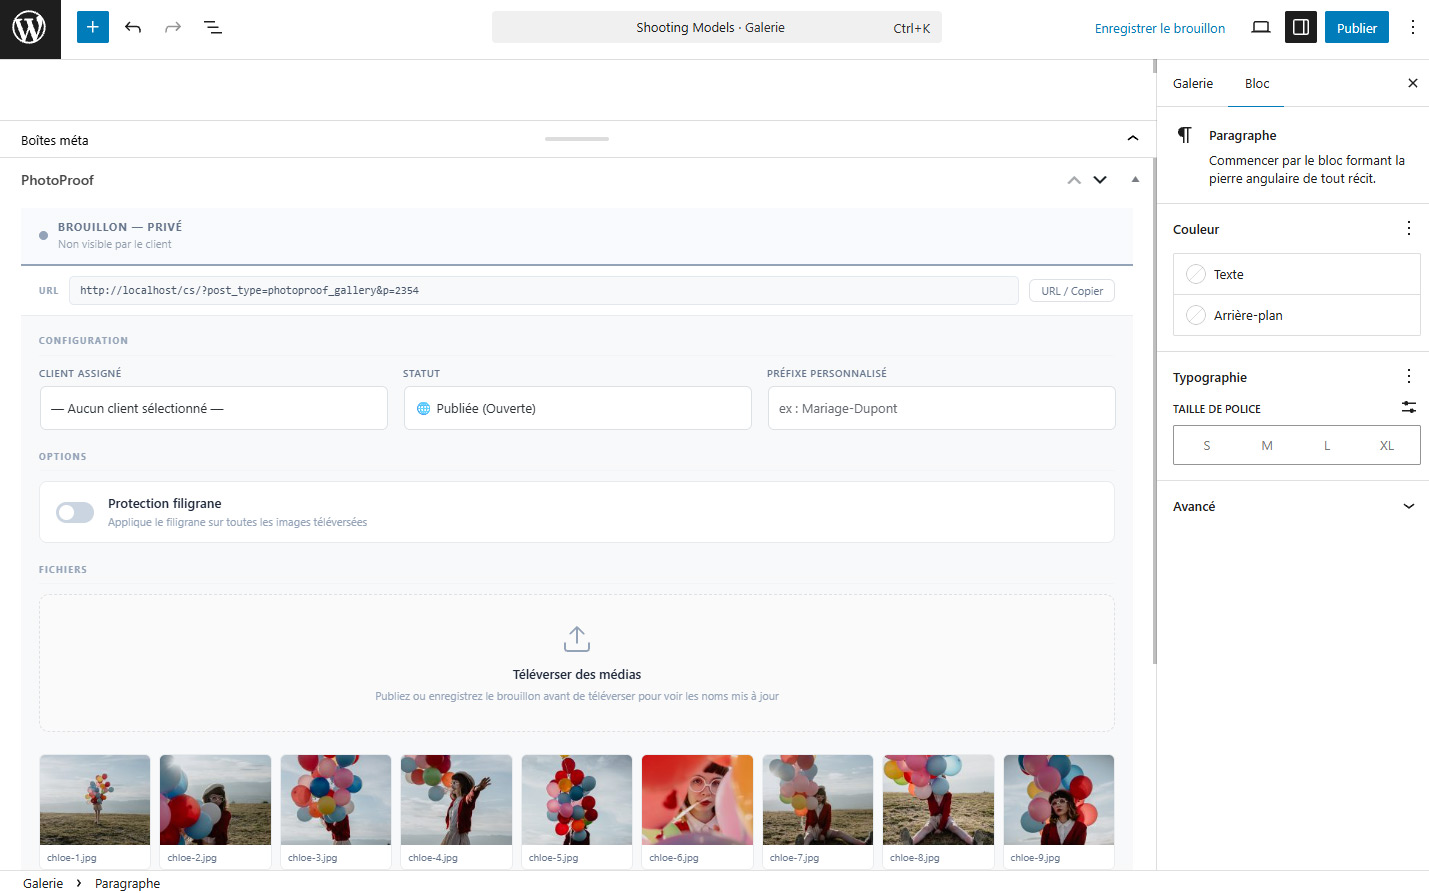Viewport: 1429px width, 893px height.
Task: Click the WordPress logo
Action: pyautogui.click(x=29, y=27)
